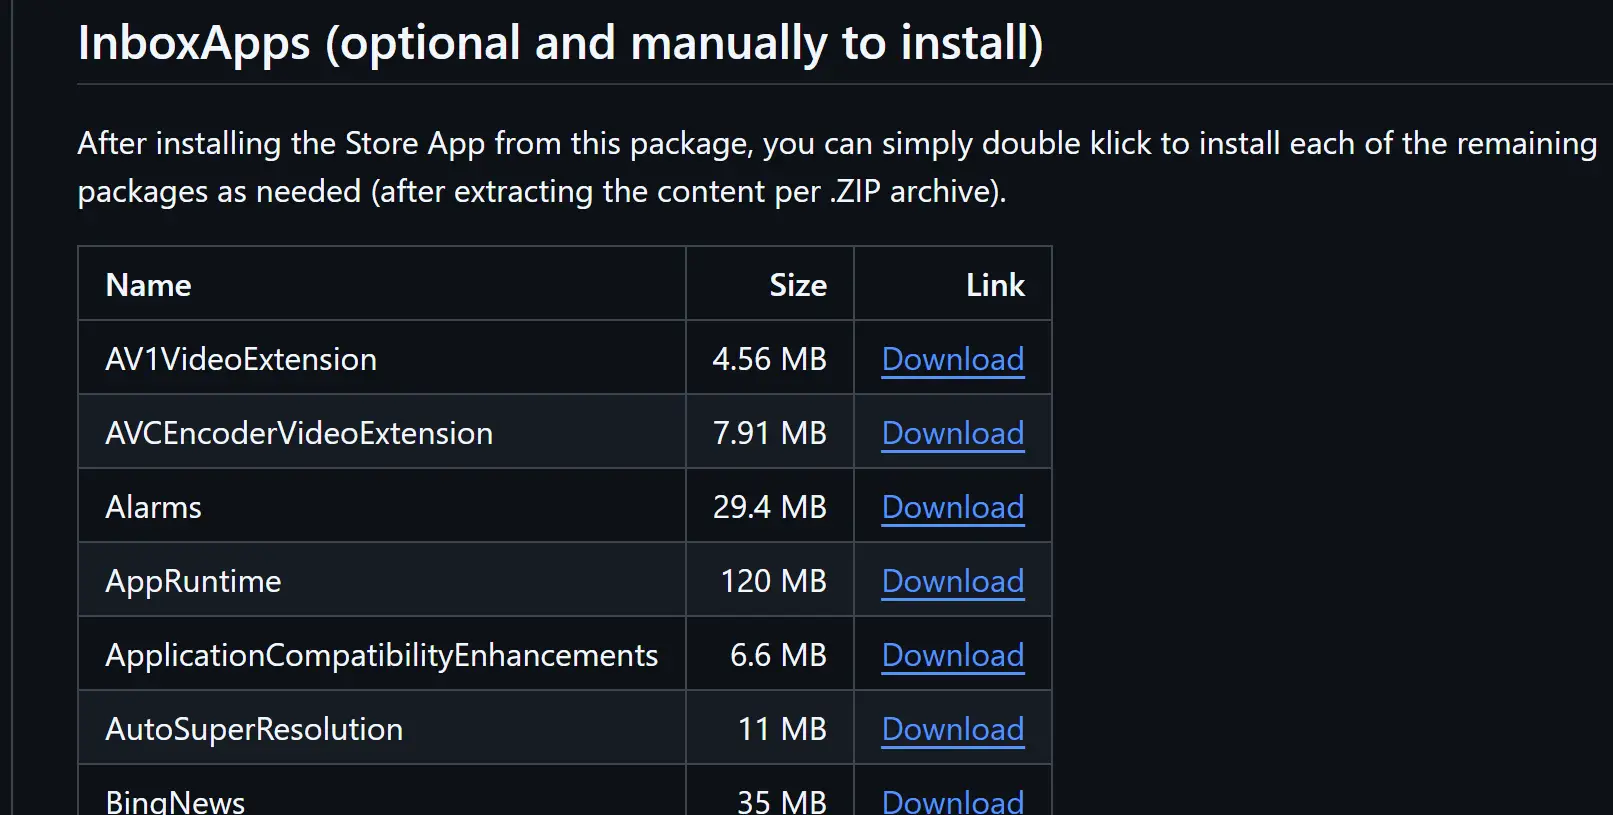Download the Alarms app package

pyautogui.click(x=951, y=507)
